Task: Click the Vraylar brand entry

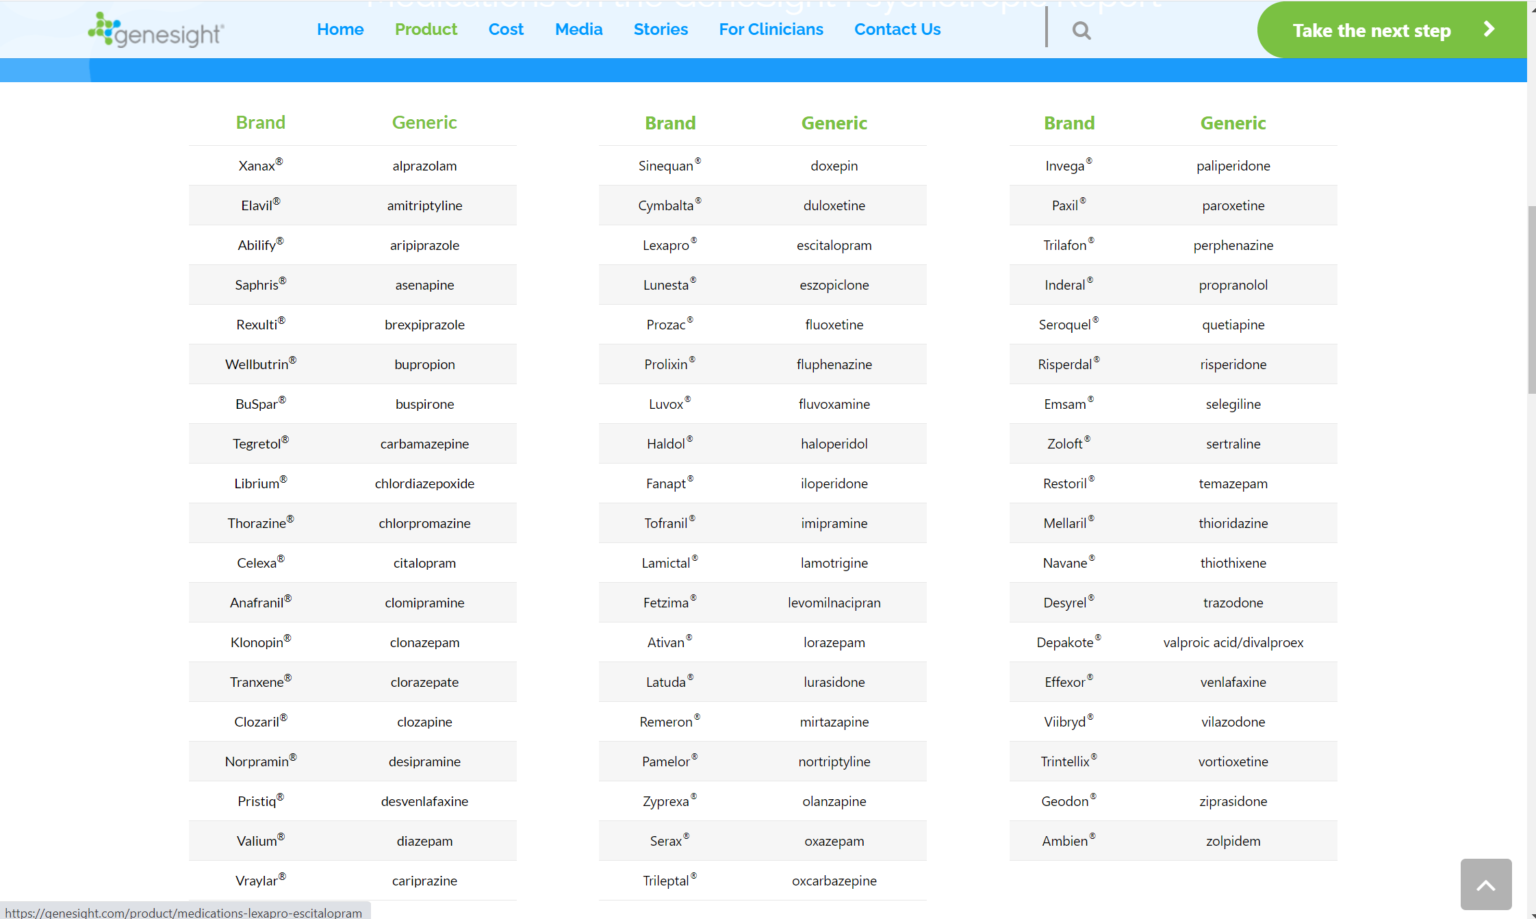Action: (260, 881)
